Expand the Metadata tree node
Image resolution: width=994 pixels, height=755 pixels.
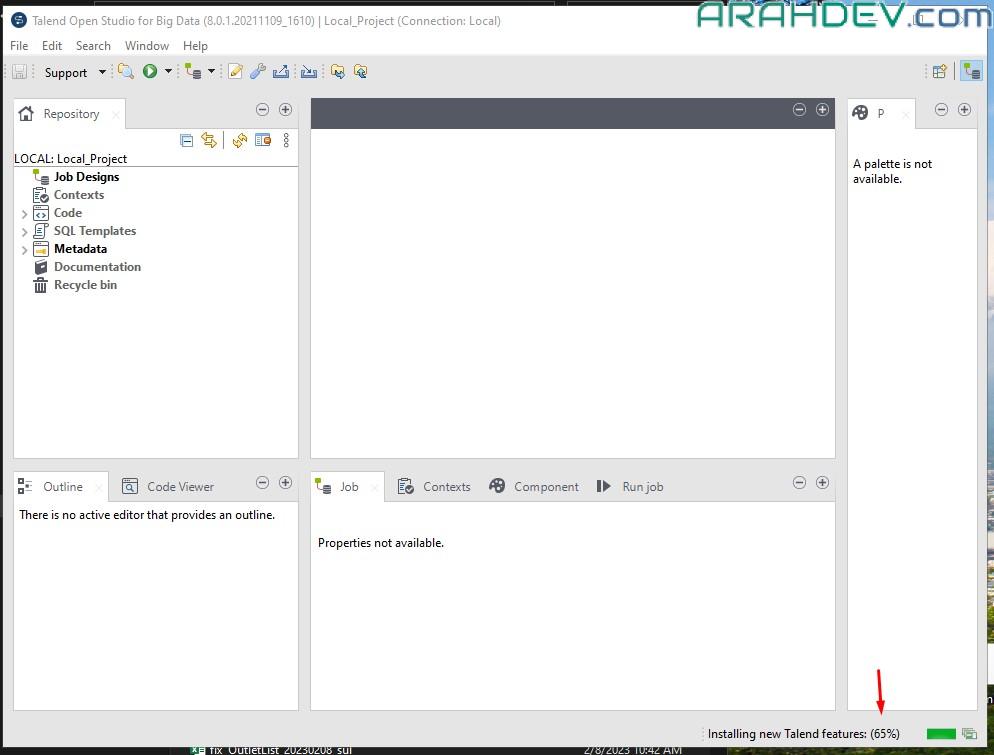click(24, 249)
